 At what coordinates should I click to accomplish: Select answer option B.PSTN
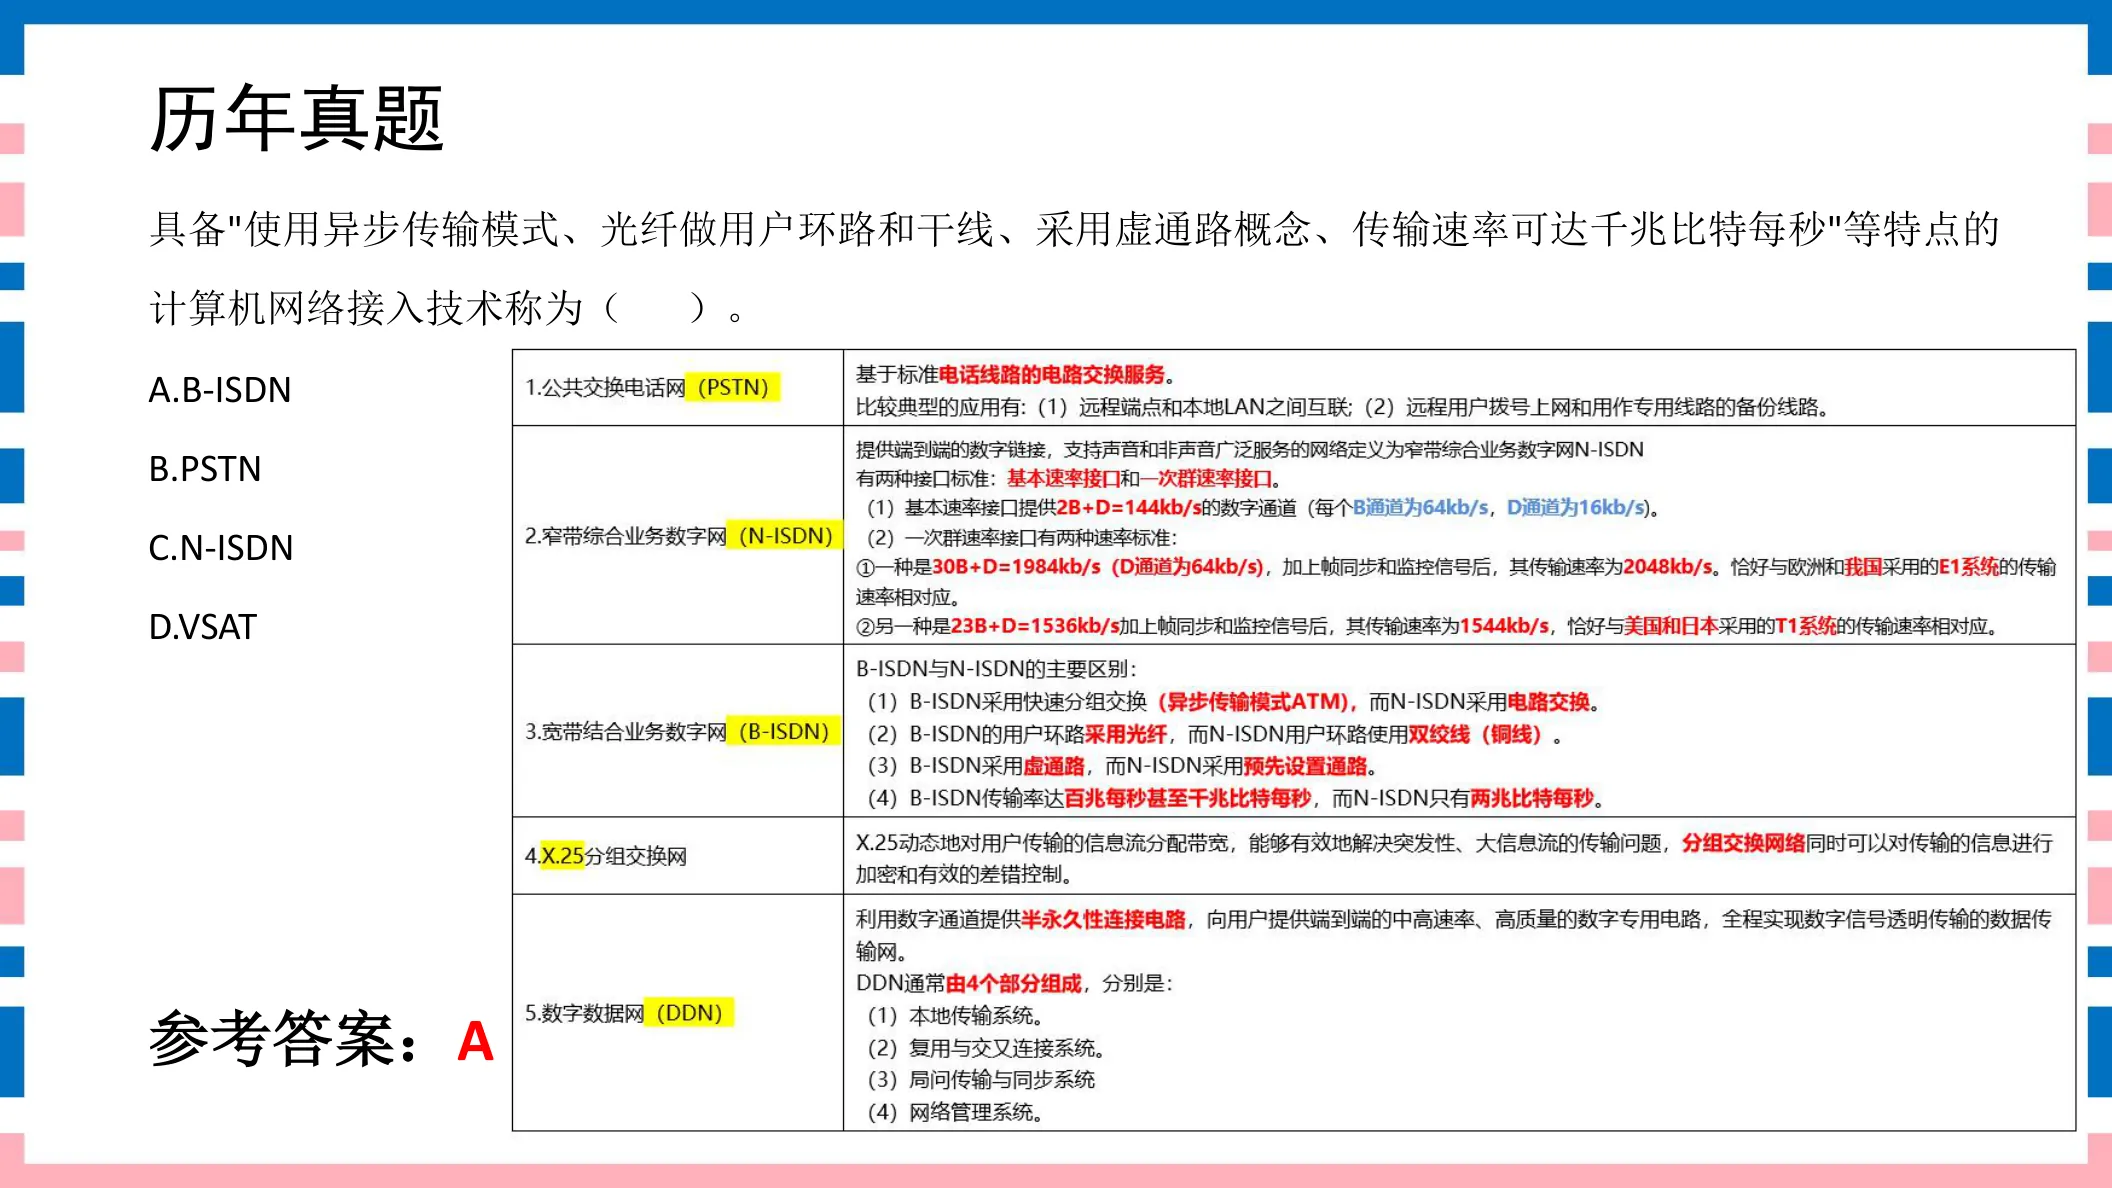[205, 468]
